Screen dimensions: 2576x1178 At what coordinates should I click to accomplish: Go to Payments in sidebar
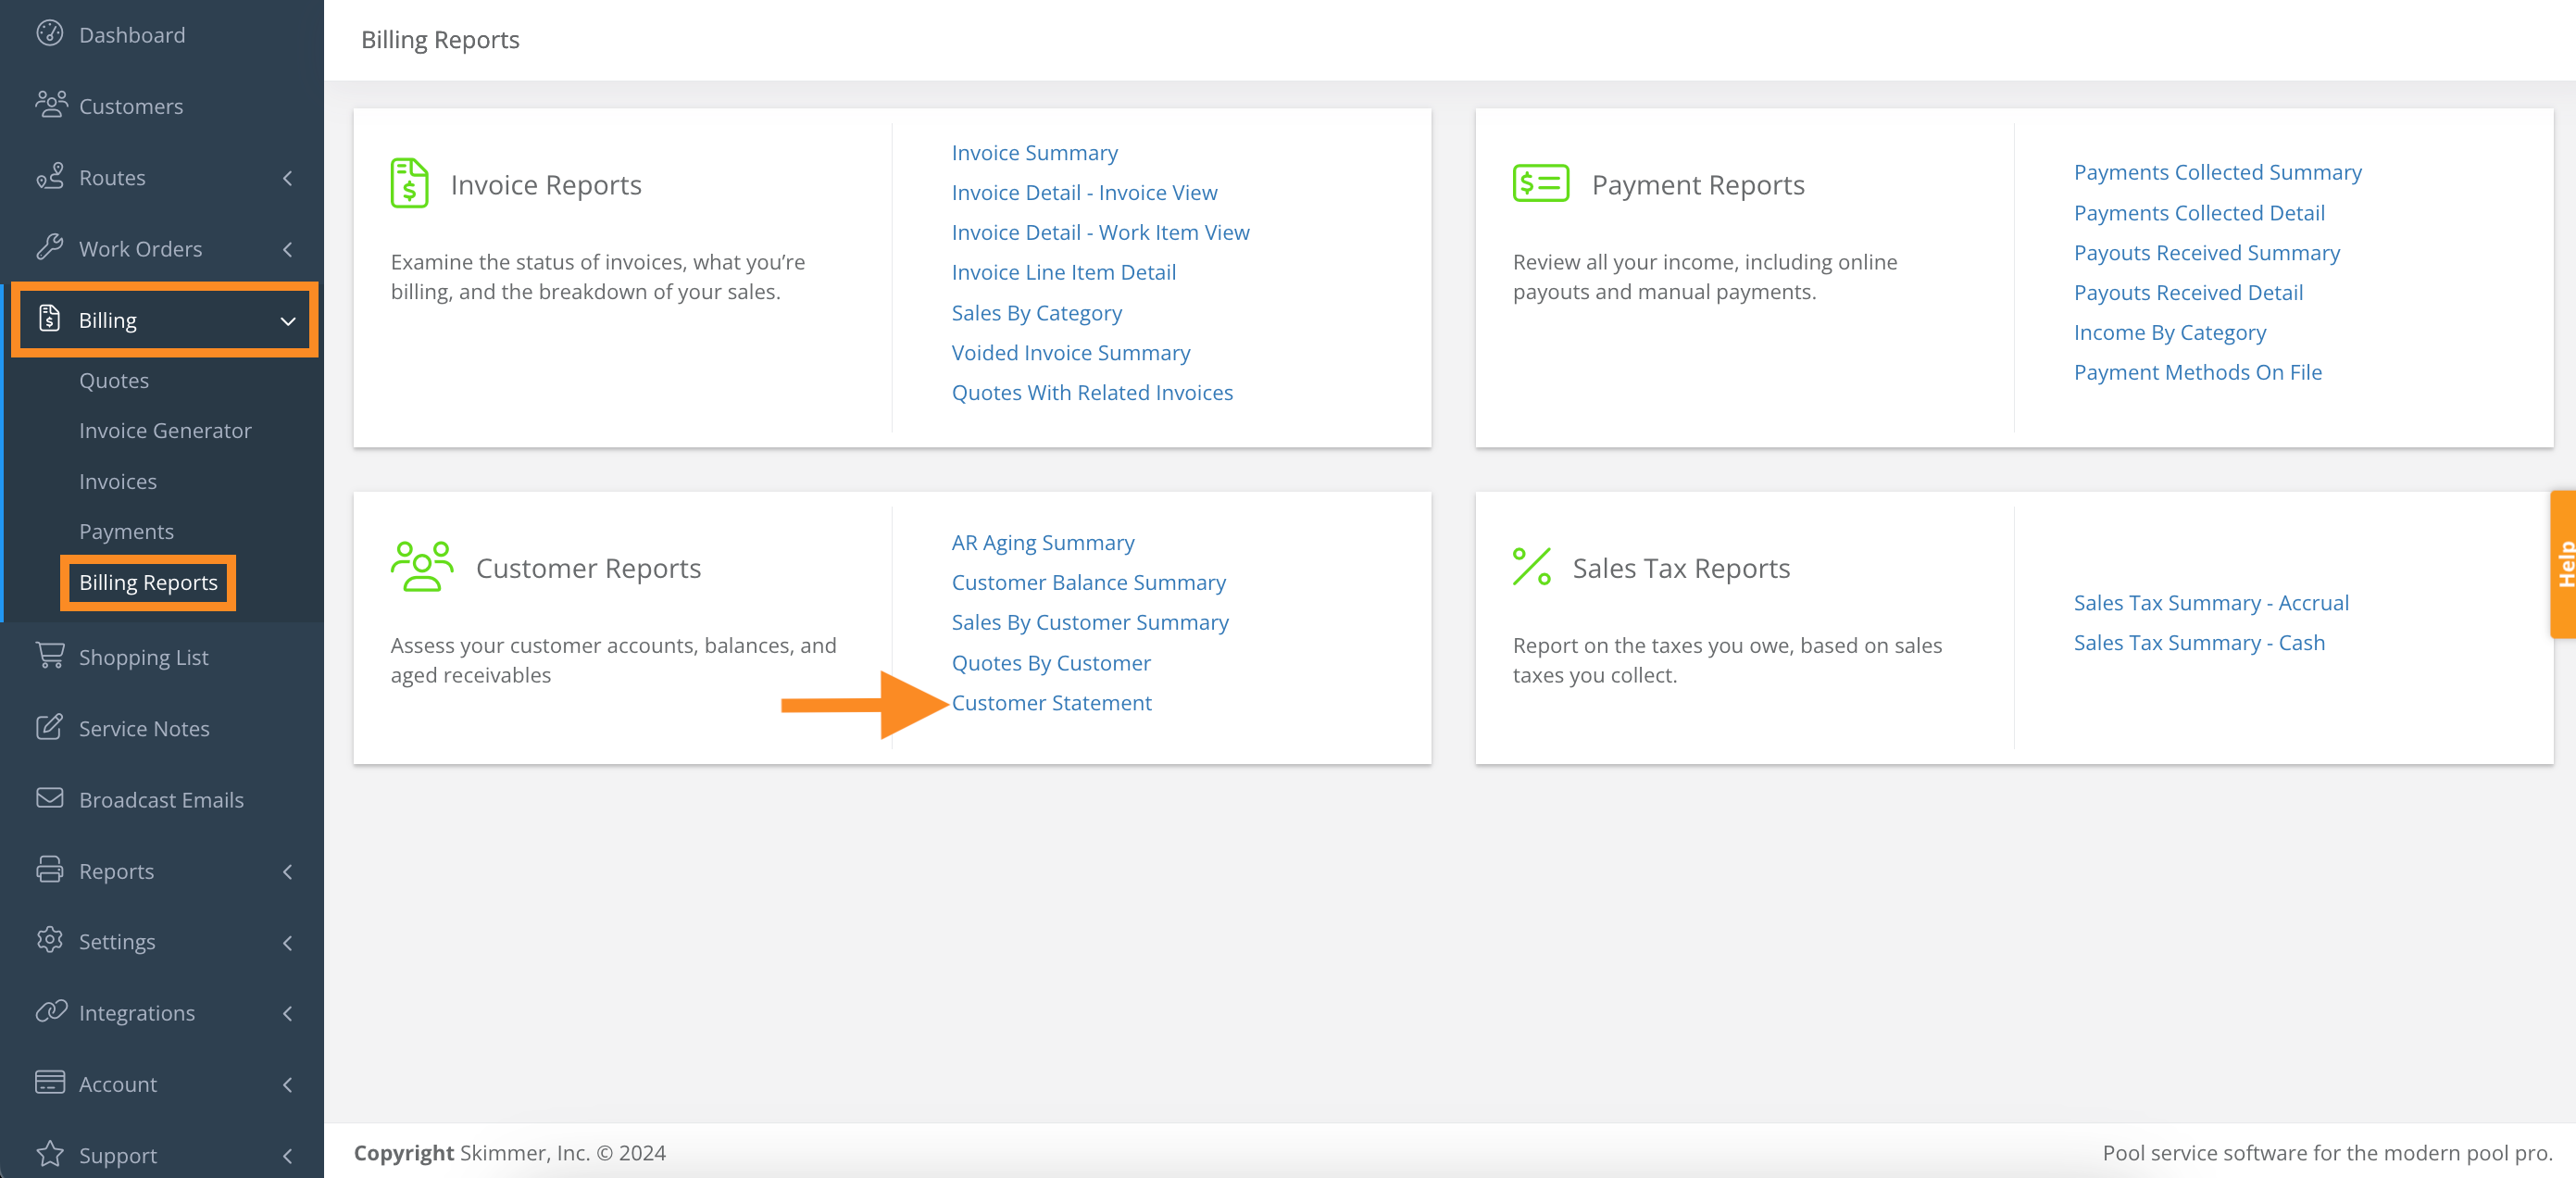point(126,531)
